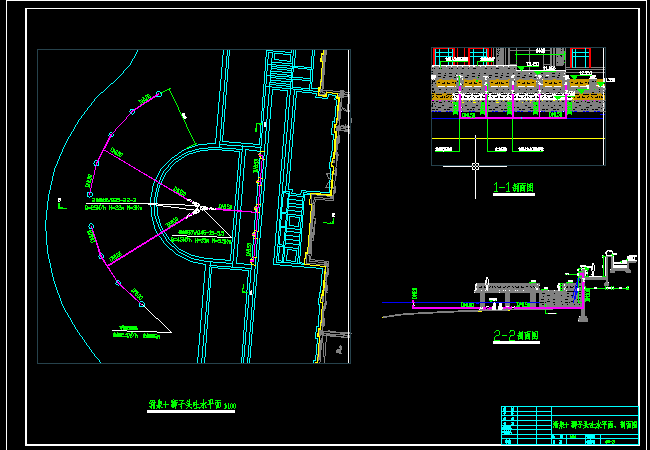650x450 pixels.
Task: Click the drawing name in the title block
Action: click(x=593, y=424)
